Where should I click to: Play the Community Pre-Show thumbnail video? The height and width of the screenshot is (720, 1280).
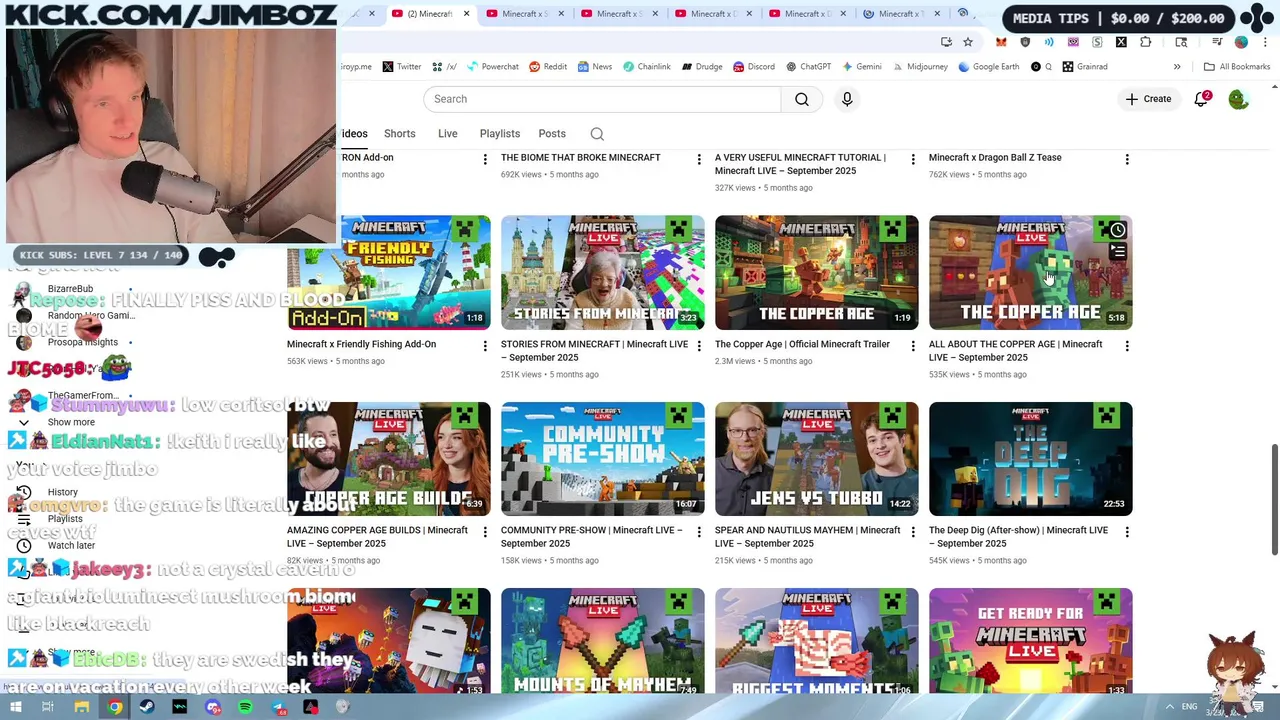click(x=602, y=459)
